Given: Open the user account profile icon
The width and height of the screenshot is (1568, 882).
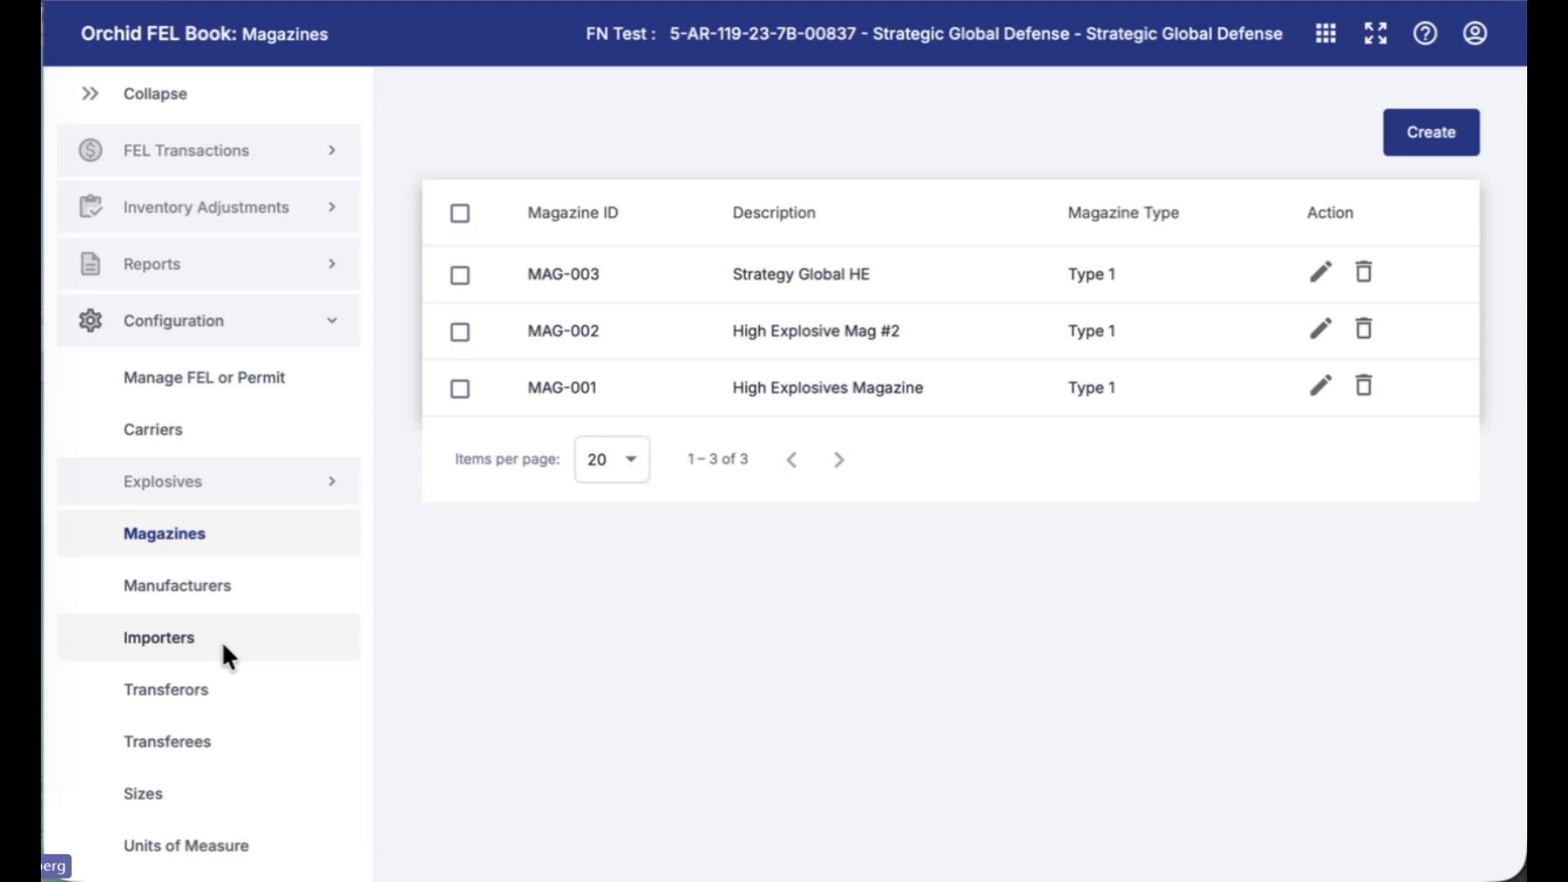Looking at the screenshot, I should coord(1475,33).
